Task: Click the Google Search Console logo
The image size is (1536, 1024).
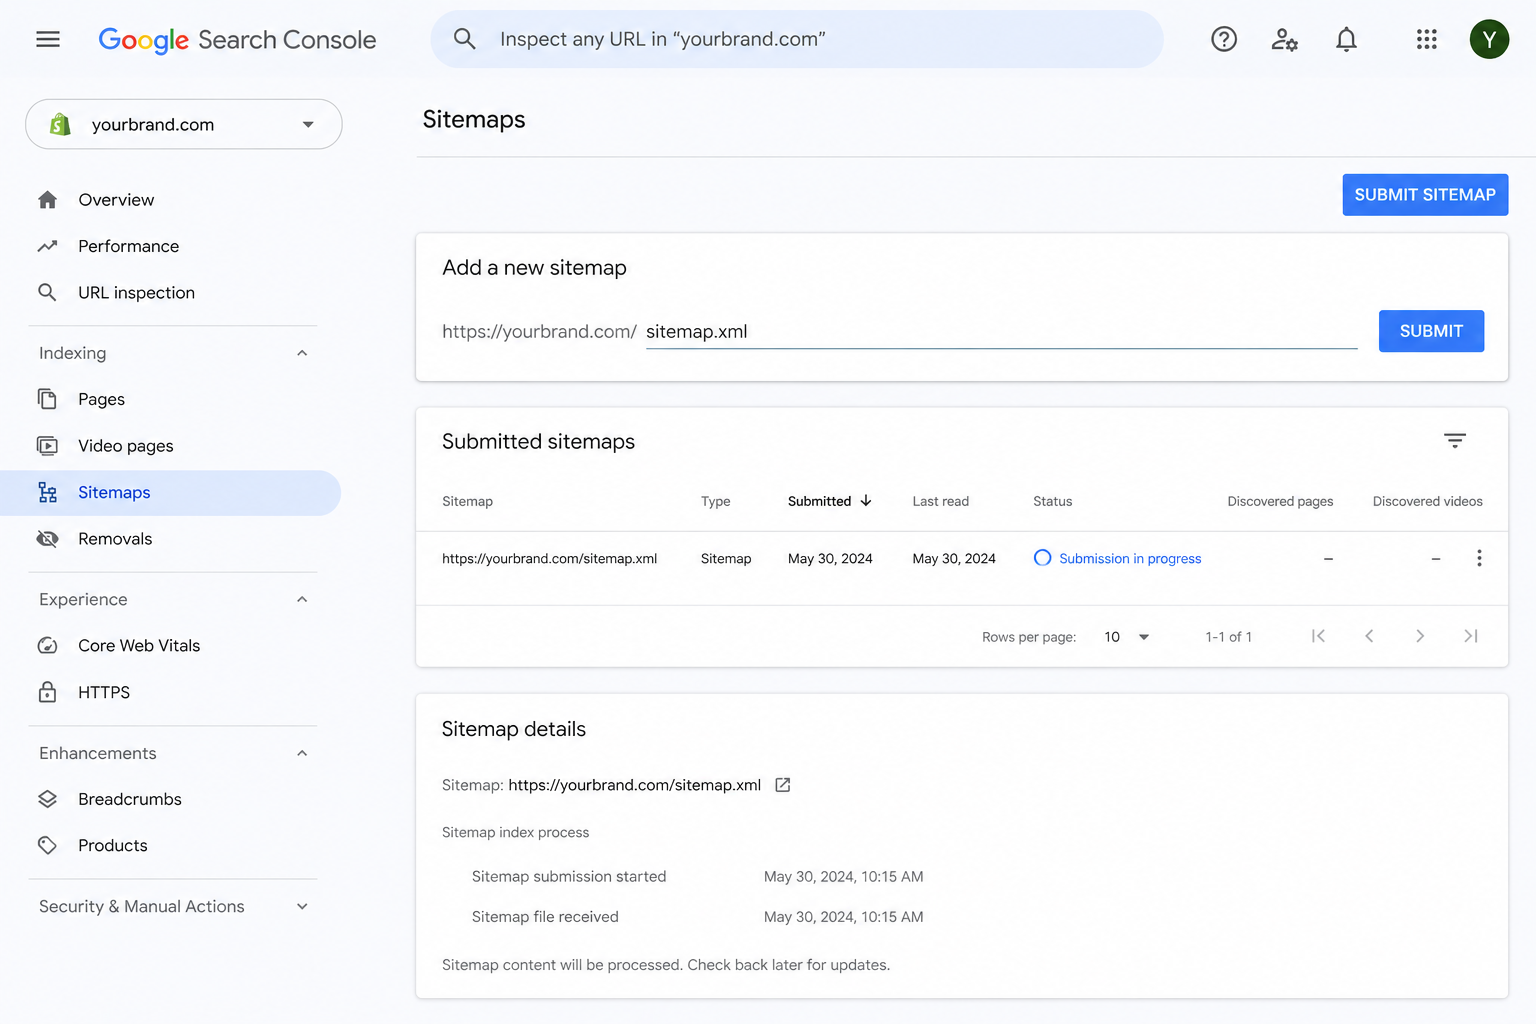Action: pyautogui.click(x=237, y=40)
